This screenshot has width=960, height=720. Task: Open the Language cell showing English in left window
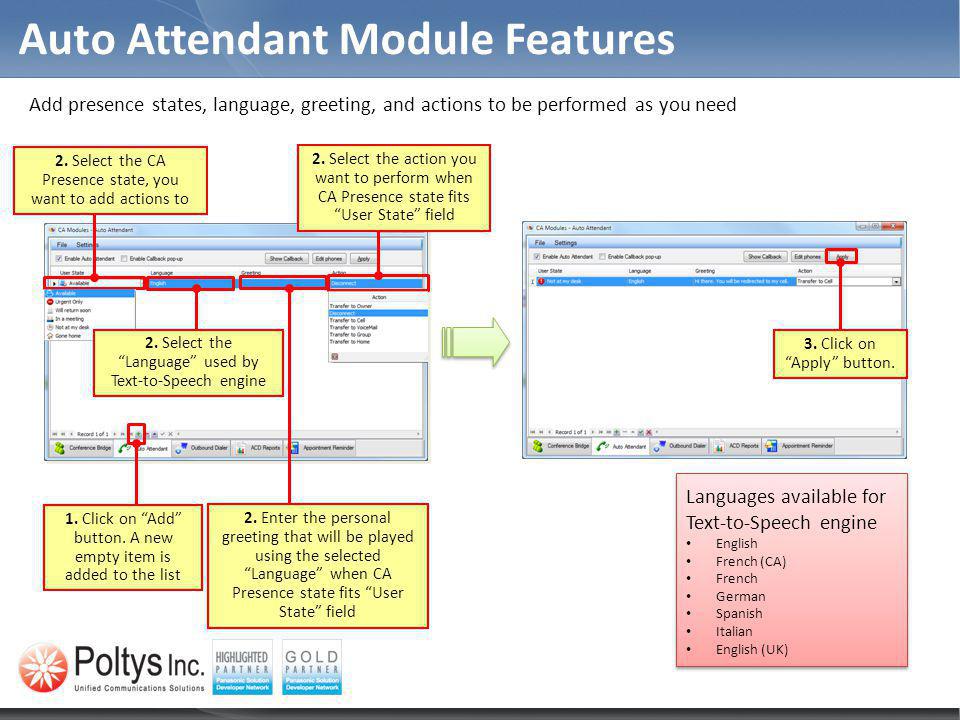190,283
